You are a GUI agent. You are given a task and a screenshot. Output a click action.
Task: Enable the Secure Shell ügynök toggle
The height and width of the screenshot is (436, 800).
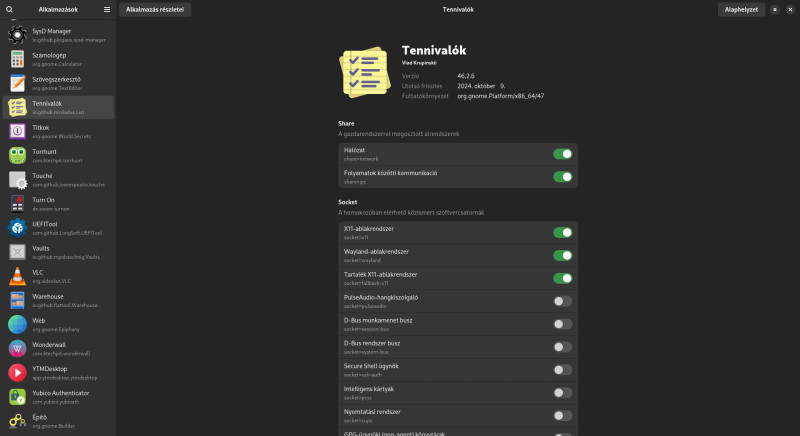click(562, 370)
